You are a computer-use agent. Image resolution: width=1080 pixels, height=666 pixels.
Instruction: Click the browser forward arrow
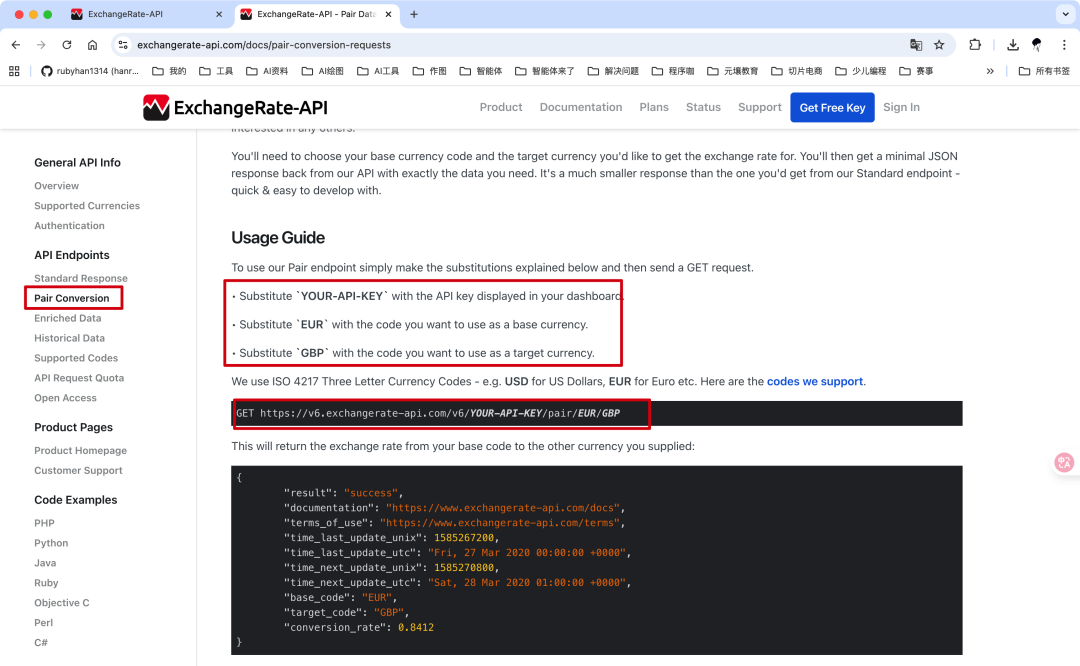[41, 45]
